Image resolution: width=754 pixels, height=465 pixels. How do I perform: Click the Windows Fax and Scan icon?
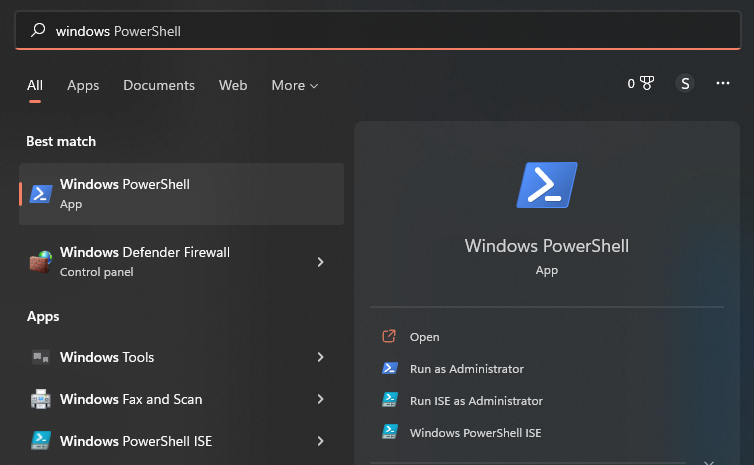point(41,399)
